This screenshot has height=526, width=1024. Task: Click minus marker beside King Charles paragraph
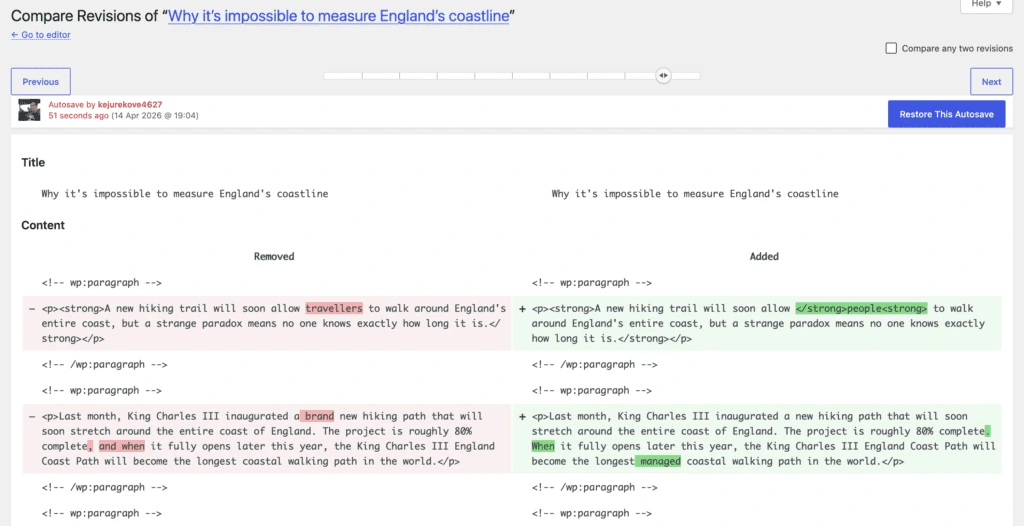coord(31,416)
